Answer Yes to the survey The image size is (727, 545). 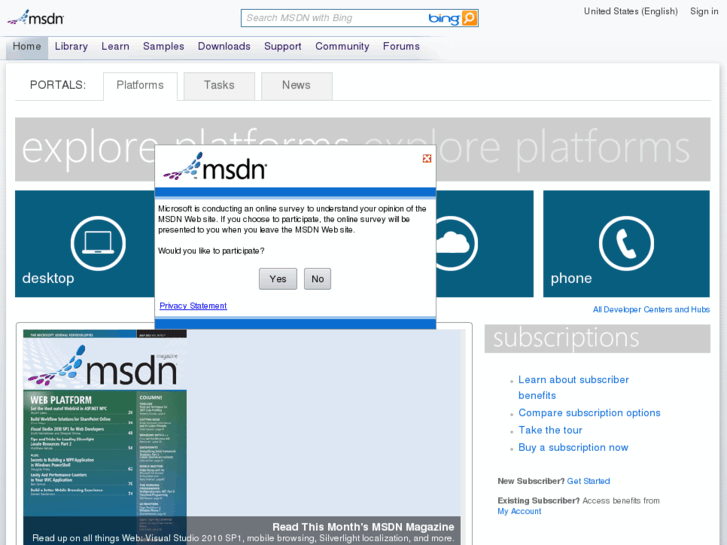pyautogui.click(x=278, y=279)
